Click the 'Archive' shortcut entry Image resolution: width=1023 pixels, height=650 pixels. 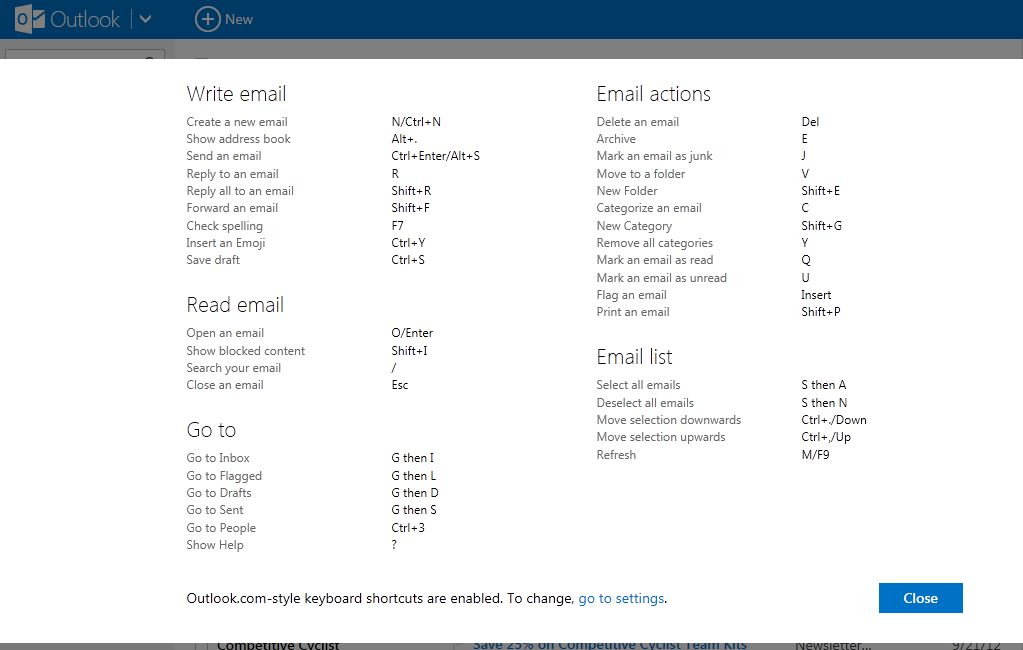[616, 139]
